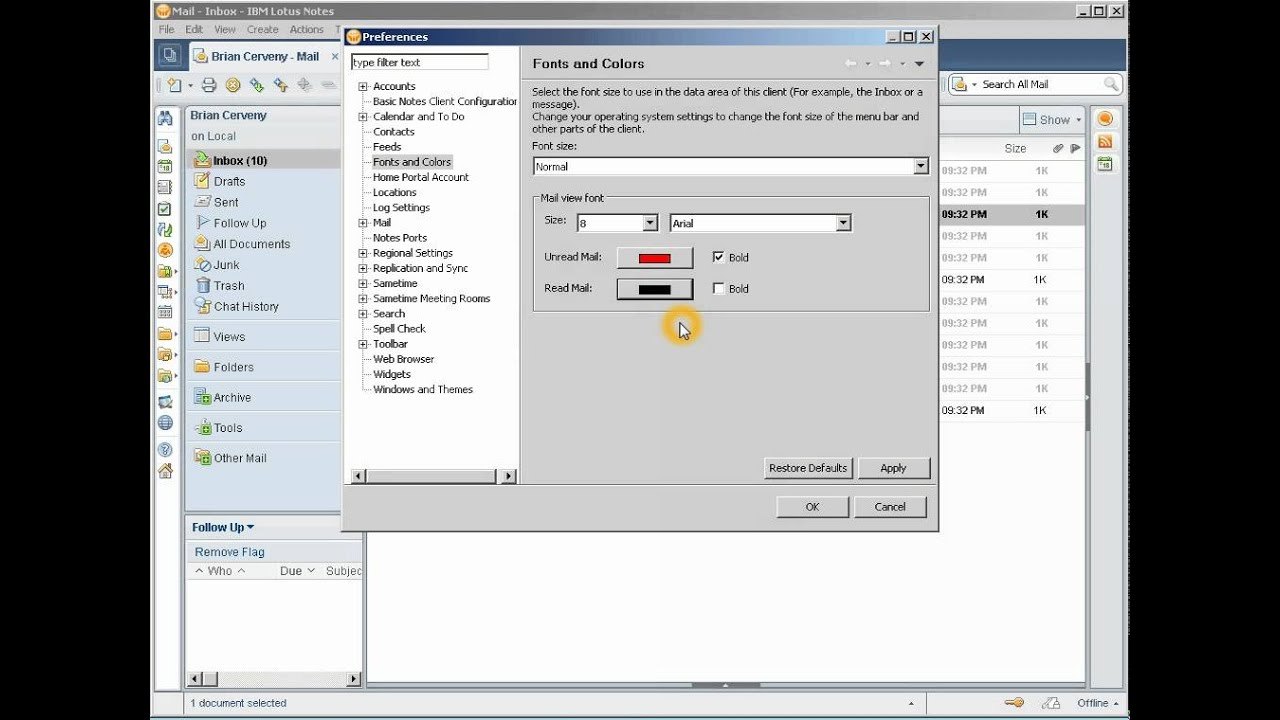The image size is (1280, 720).
Task: Click the preferences tree horizontal scrollbar
Action: coord(432,477)
